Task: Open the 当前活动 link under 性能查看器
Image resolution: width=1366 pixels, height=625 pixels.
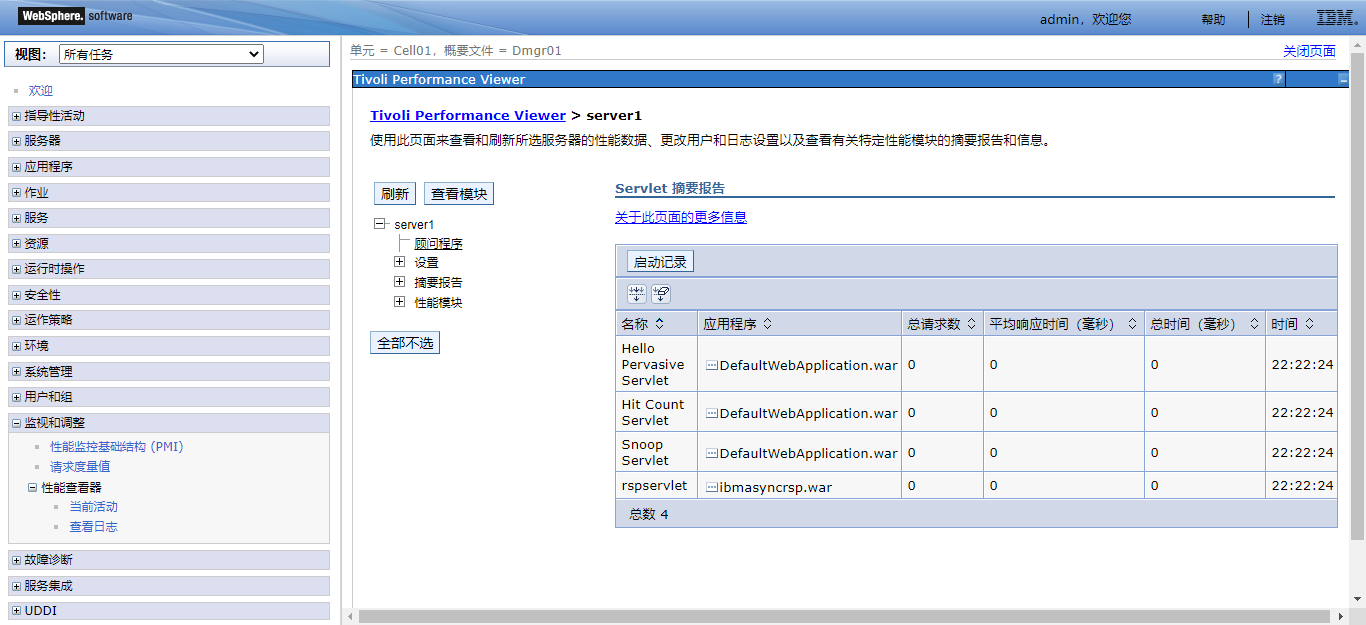Action: pos(93,507)
